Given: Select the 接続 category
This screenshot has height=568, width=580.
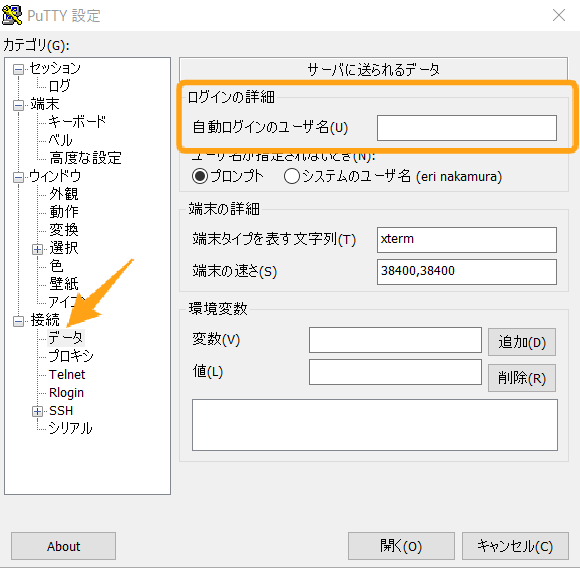Looking at the screenshot, I should 45,320.
